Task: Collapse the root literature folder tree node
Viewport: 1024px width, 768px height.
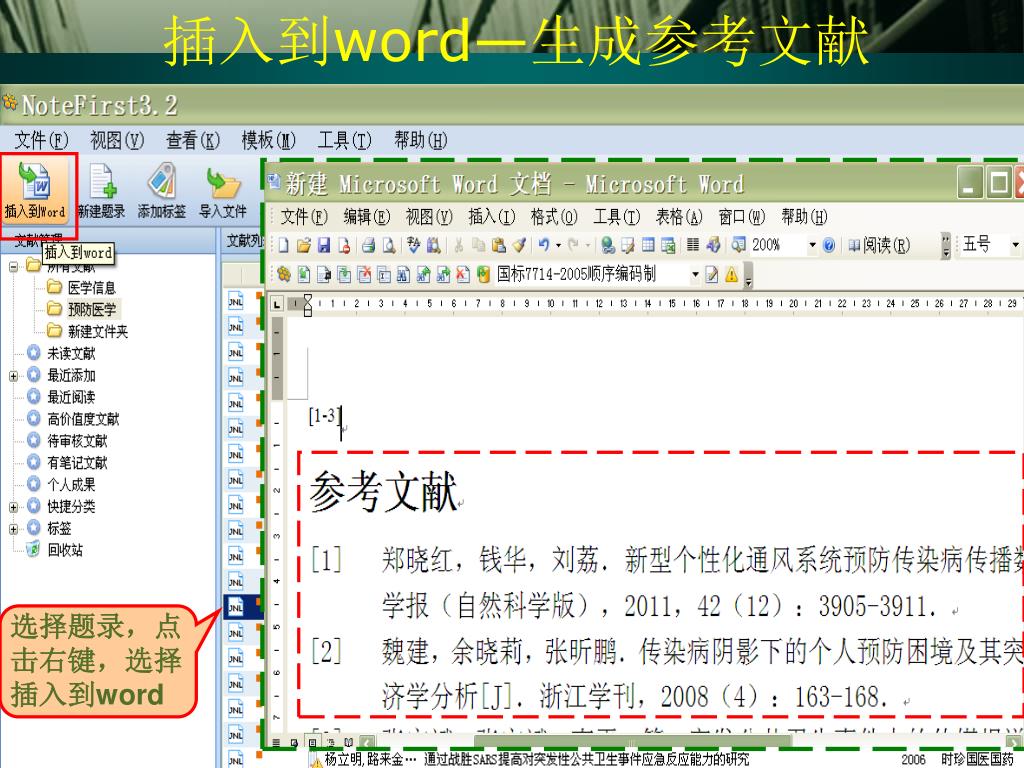Action: point(13,266)
